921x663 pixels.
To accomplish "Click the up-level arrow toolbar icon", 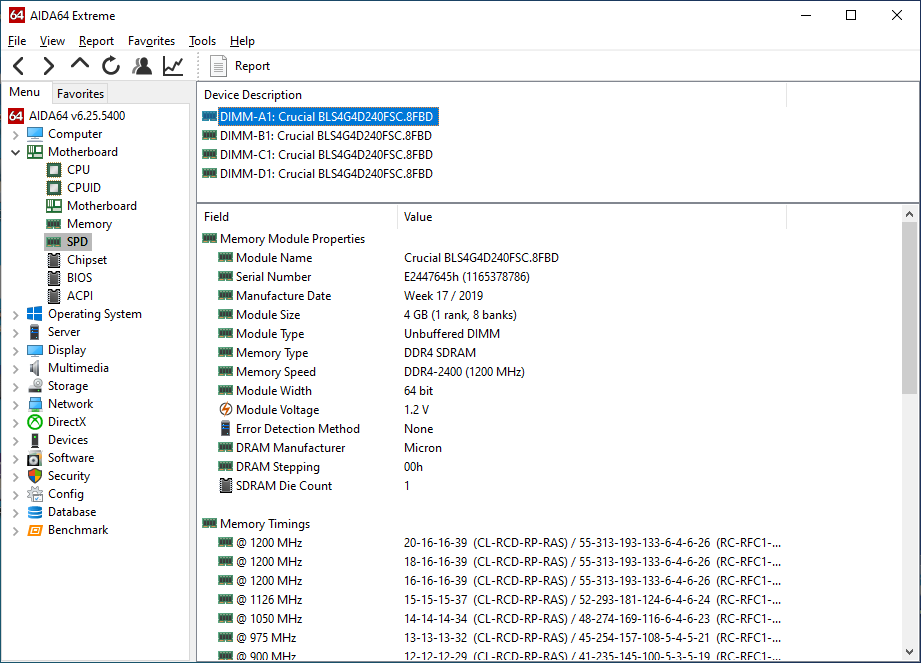I will tap(80, 63).
